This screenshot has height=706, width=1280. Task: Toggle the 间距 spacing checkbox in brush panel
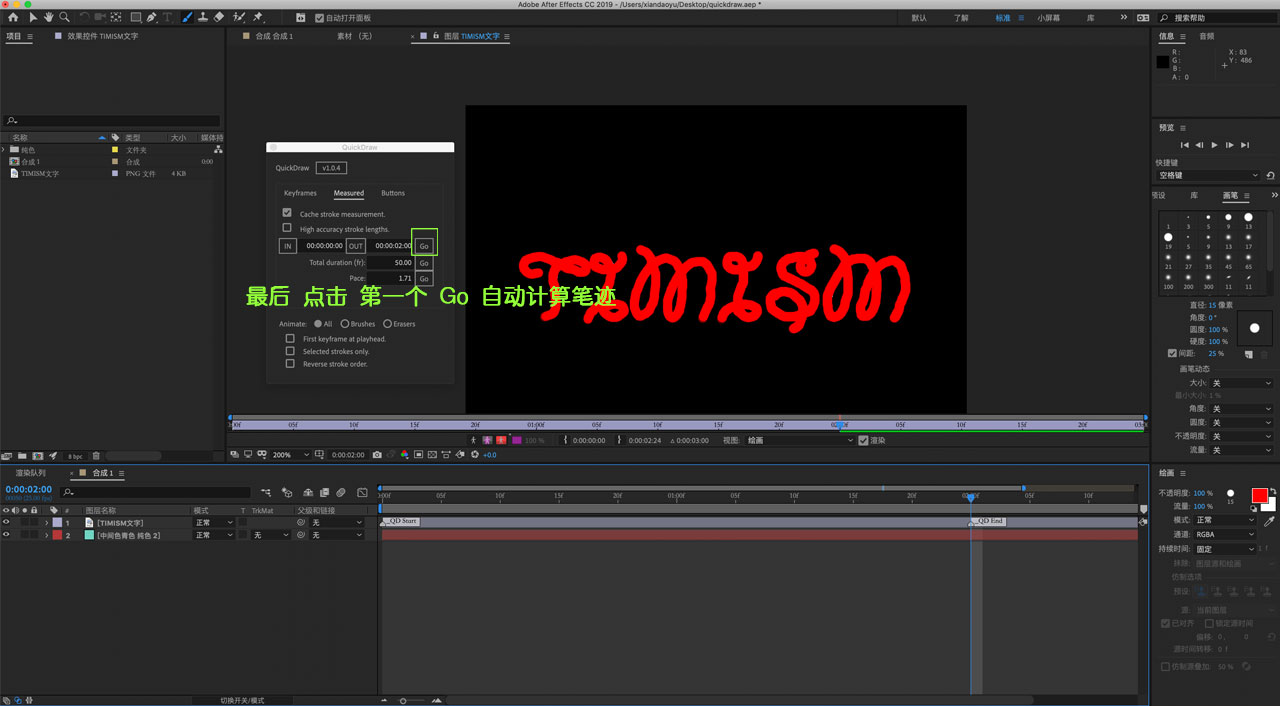point(1172,353)
